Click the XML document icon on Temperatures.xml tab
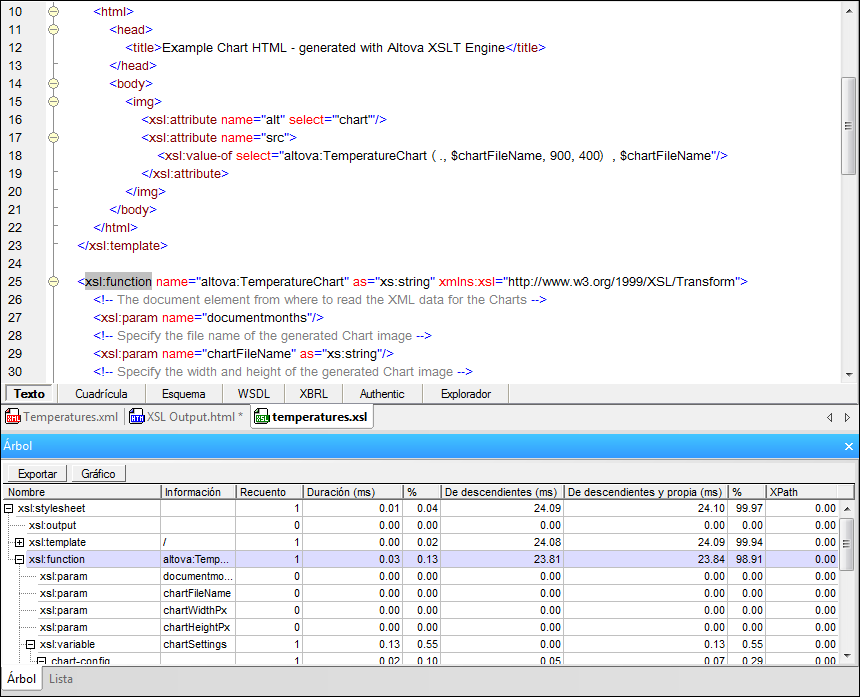 (13, 417)
